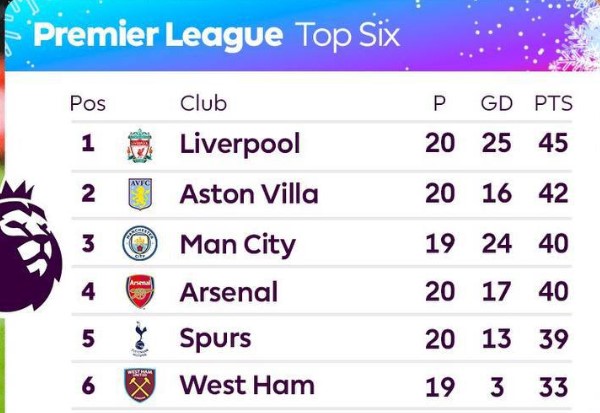Select the West Ham club name
Image resolution: width=600 pixels, height=413 pixels.
click(246, 385)
